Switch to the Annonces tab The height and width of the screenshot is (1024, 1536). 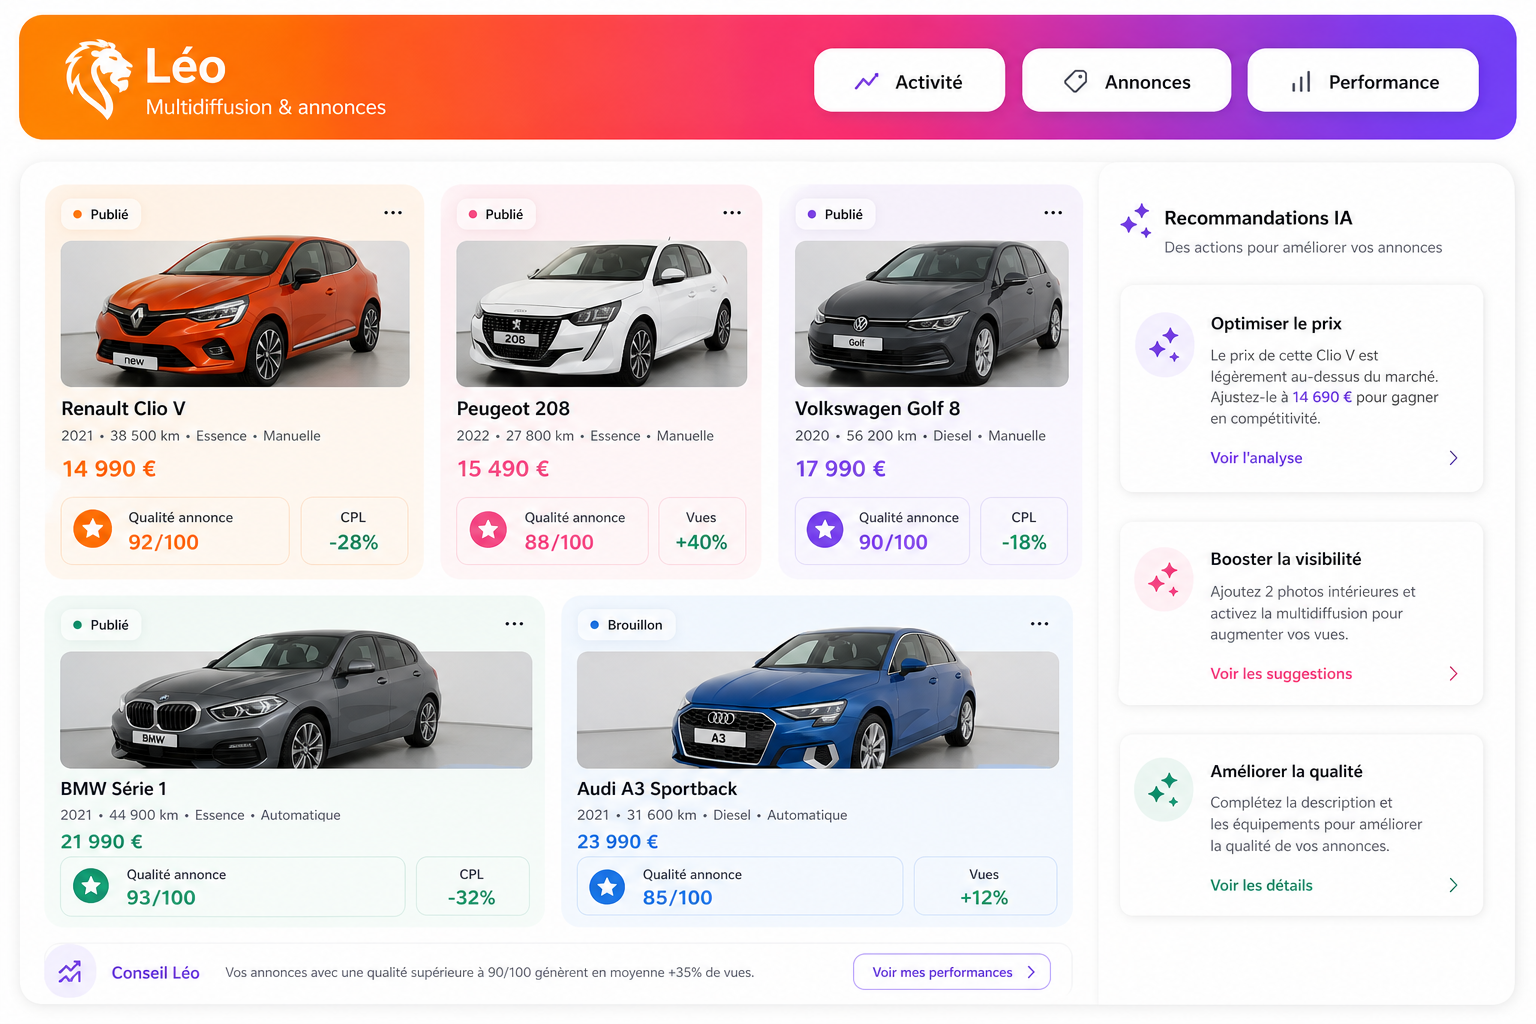[x=1126, y=81]
